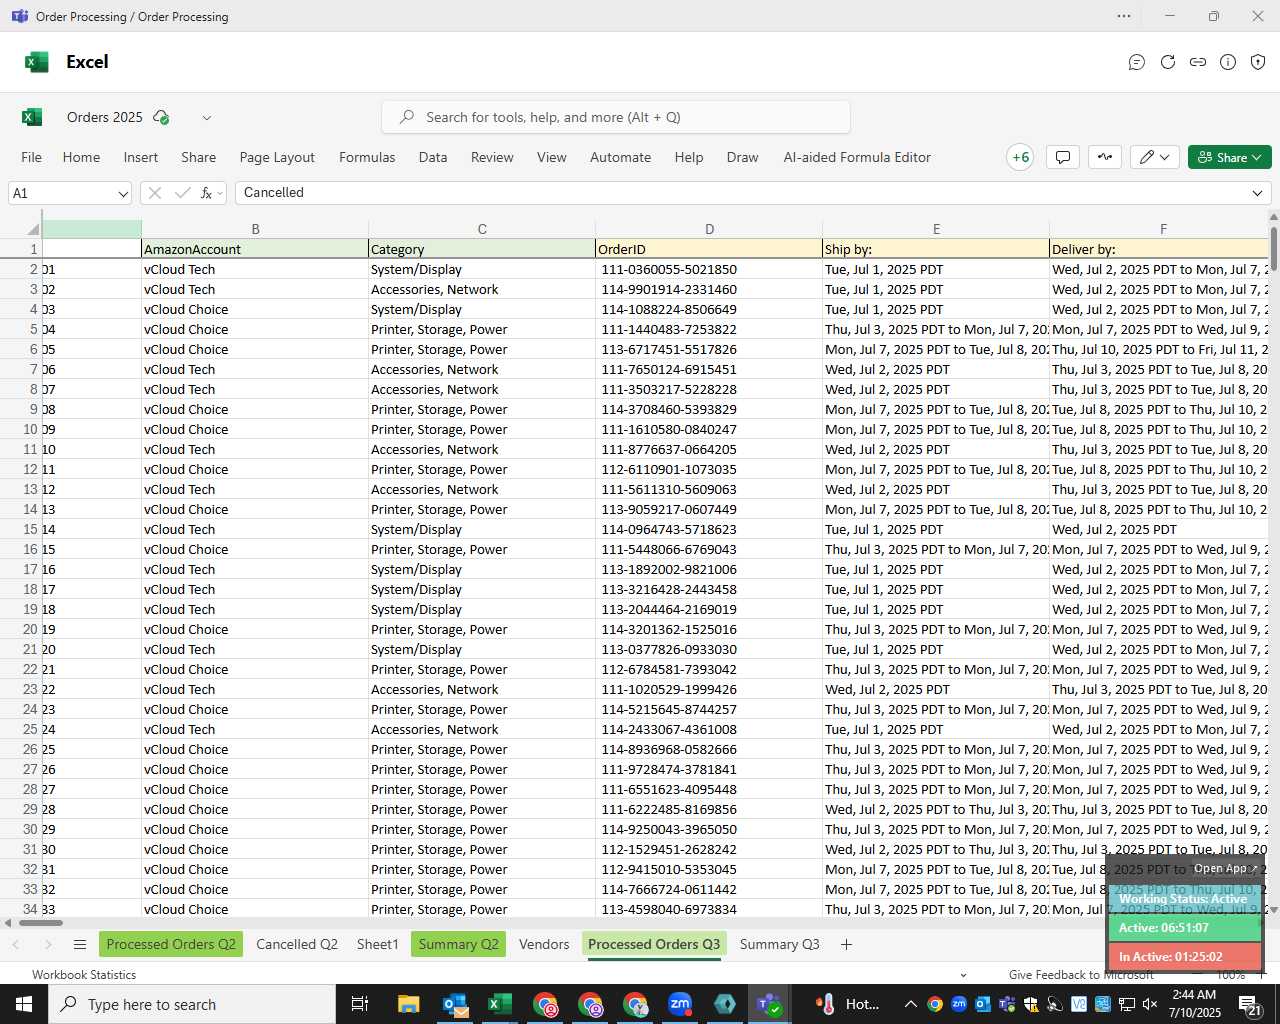Show hidden system tray icons chevron
Viewport: 1280px width, 1024px height.
coord(910,1004)
